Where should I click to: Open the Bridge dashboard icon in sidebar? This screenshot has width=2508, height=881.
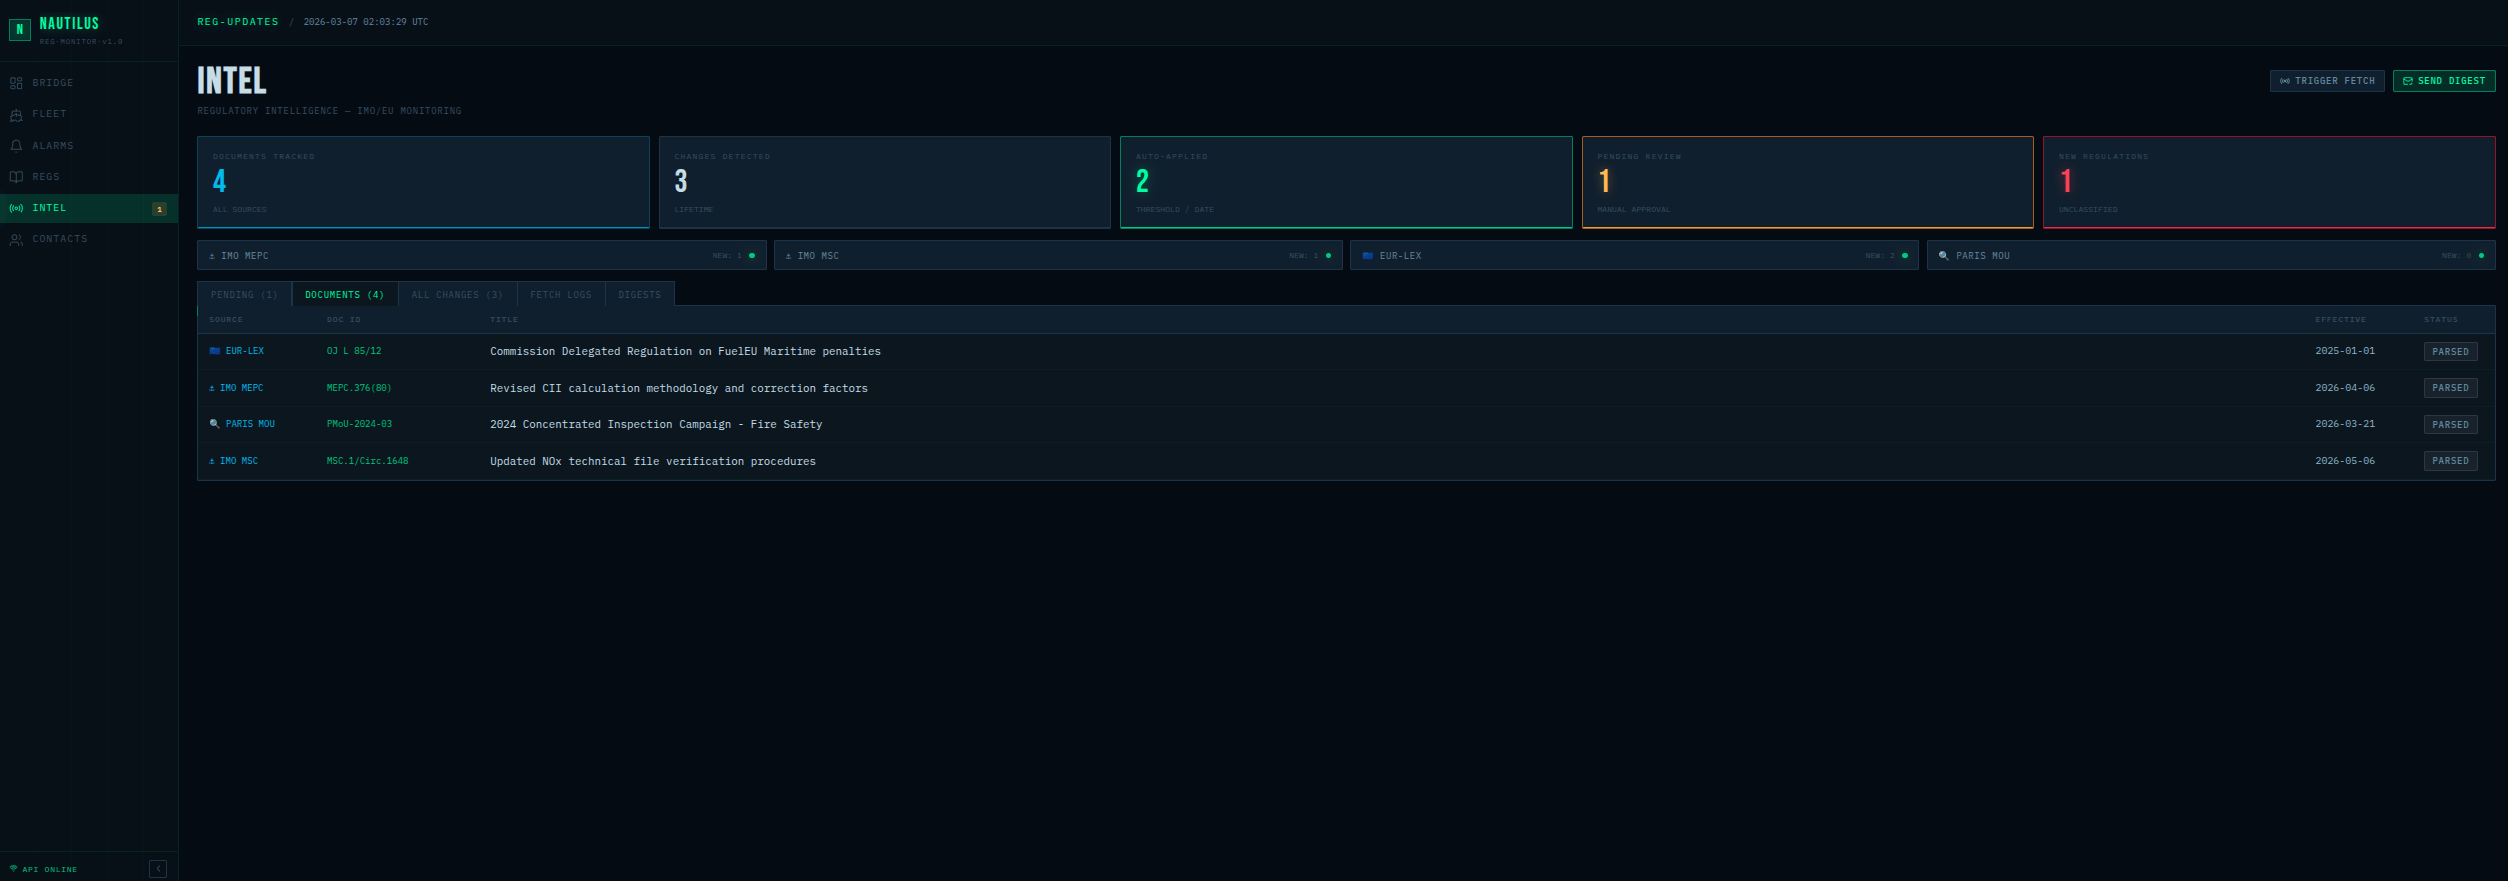click(x=16, y=83)
